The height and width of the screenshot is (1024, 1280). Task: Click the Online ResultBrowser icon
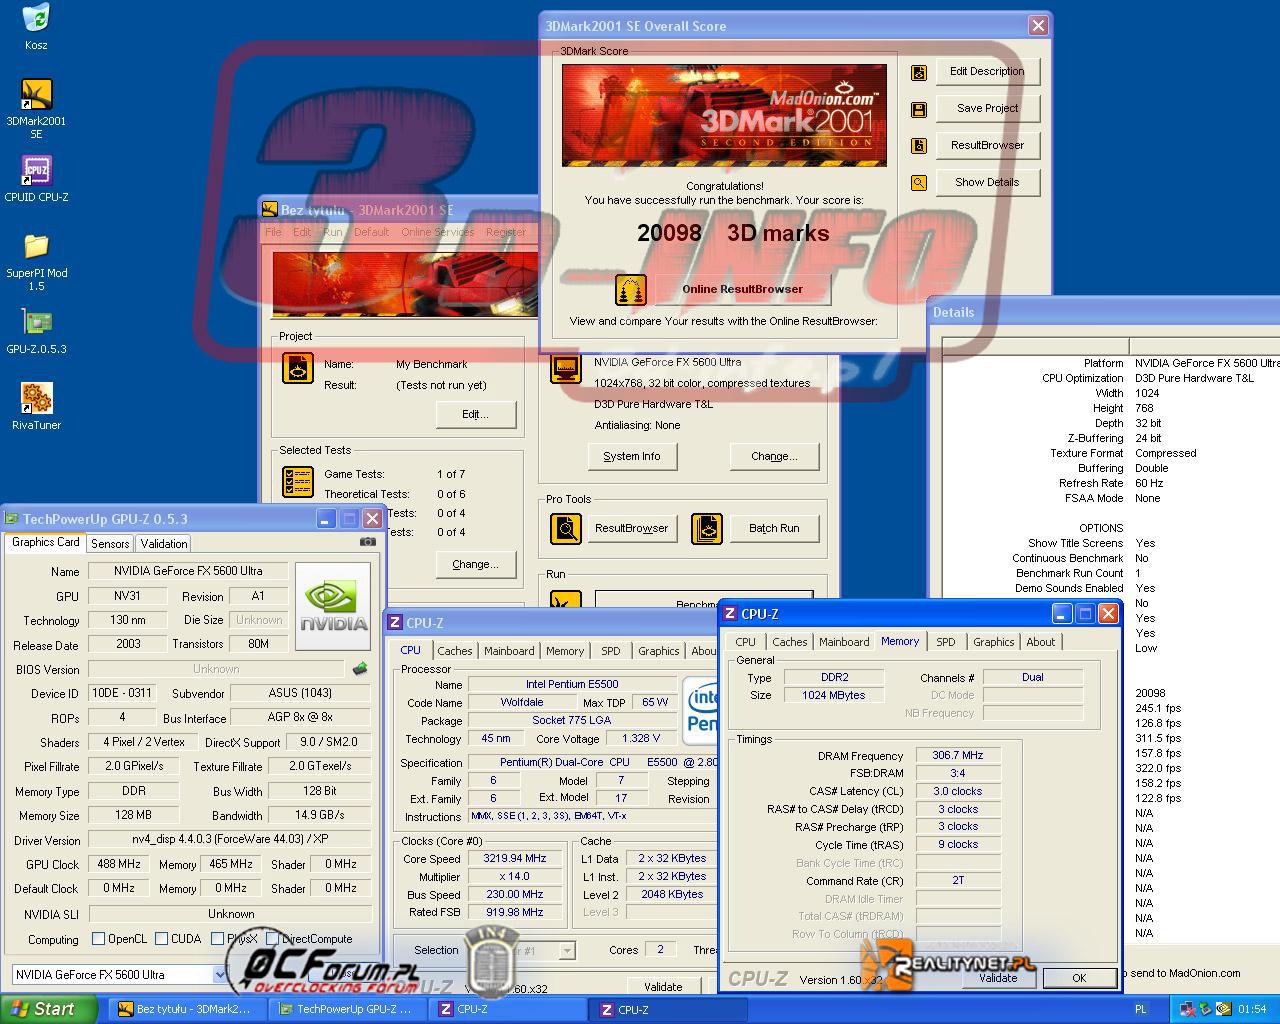click(x=631, y=290)
